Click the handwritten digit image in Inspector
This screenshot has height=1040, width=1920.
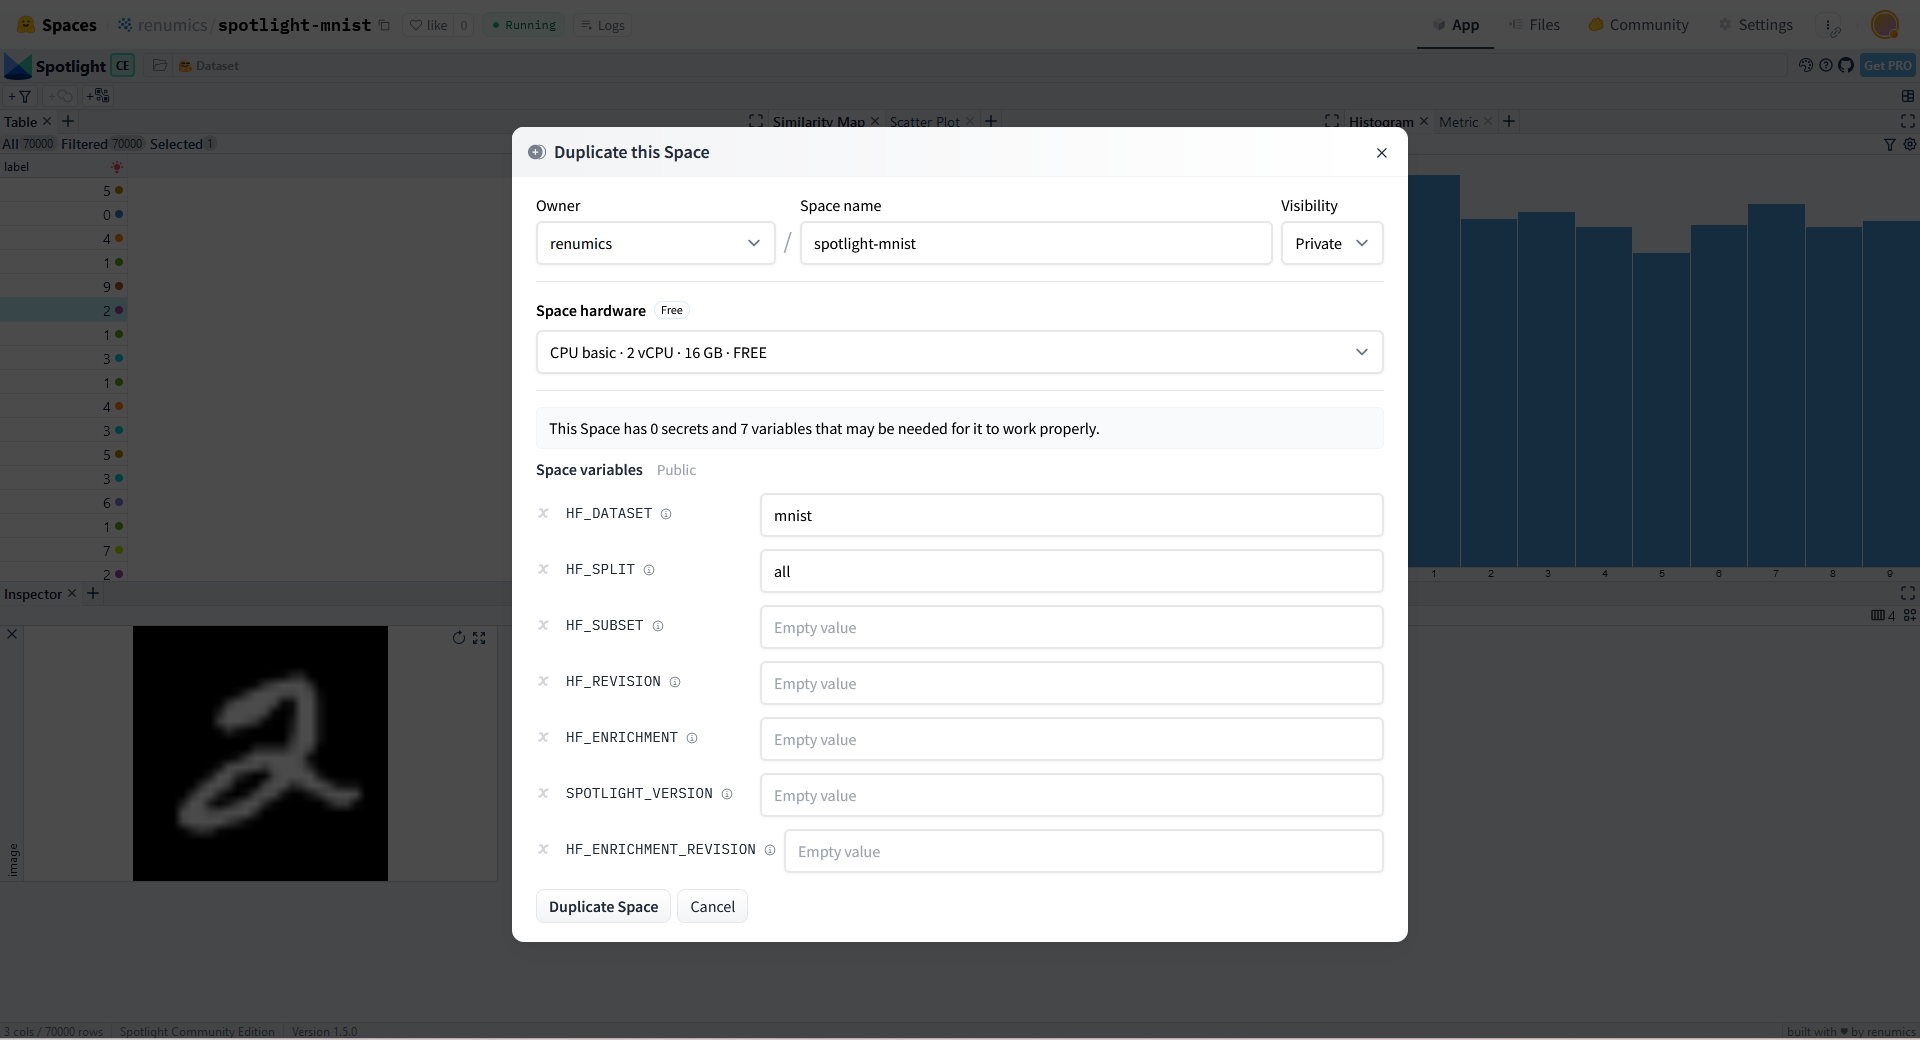click(x=260, y=753)
